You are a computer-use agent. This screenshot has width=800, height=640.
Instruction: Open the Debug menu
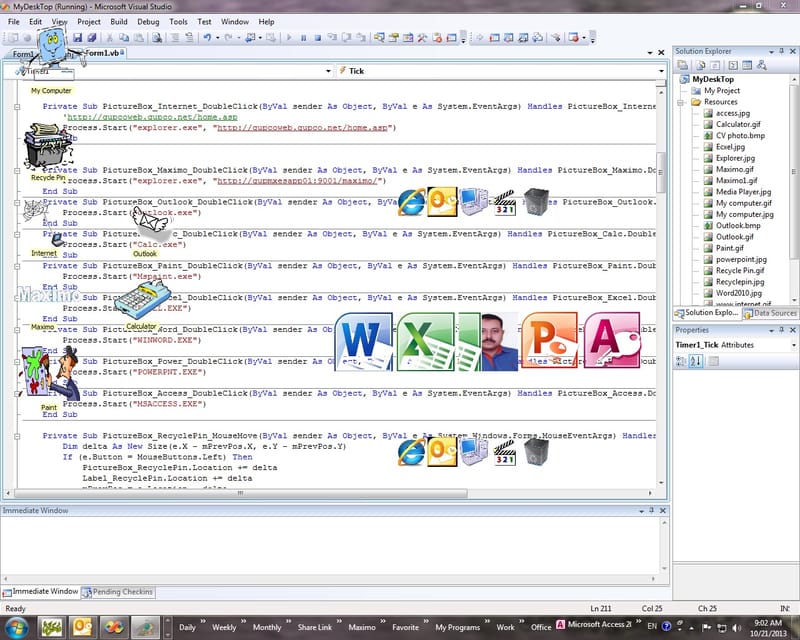148,22
